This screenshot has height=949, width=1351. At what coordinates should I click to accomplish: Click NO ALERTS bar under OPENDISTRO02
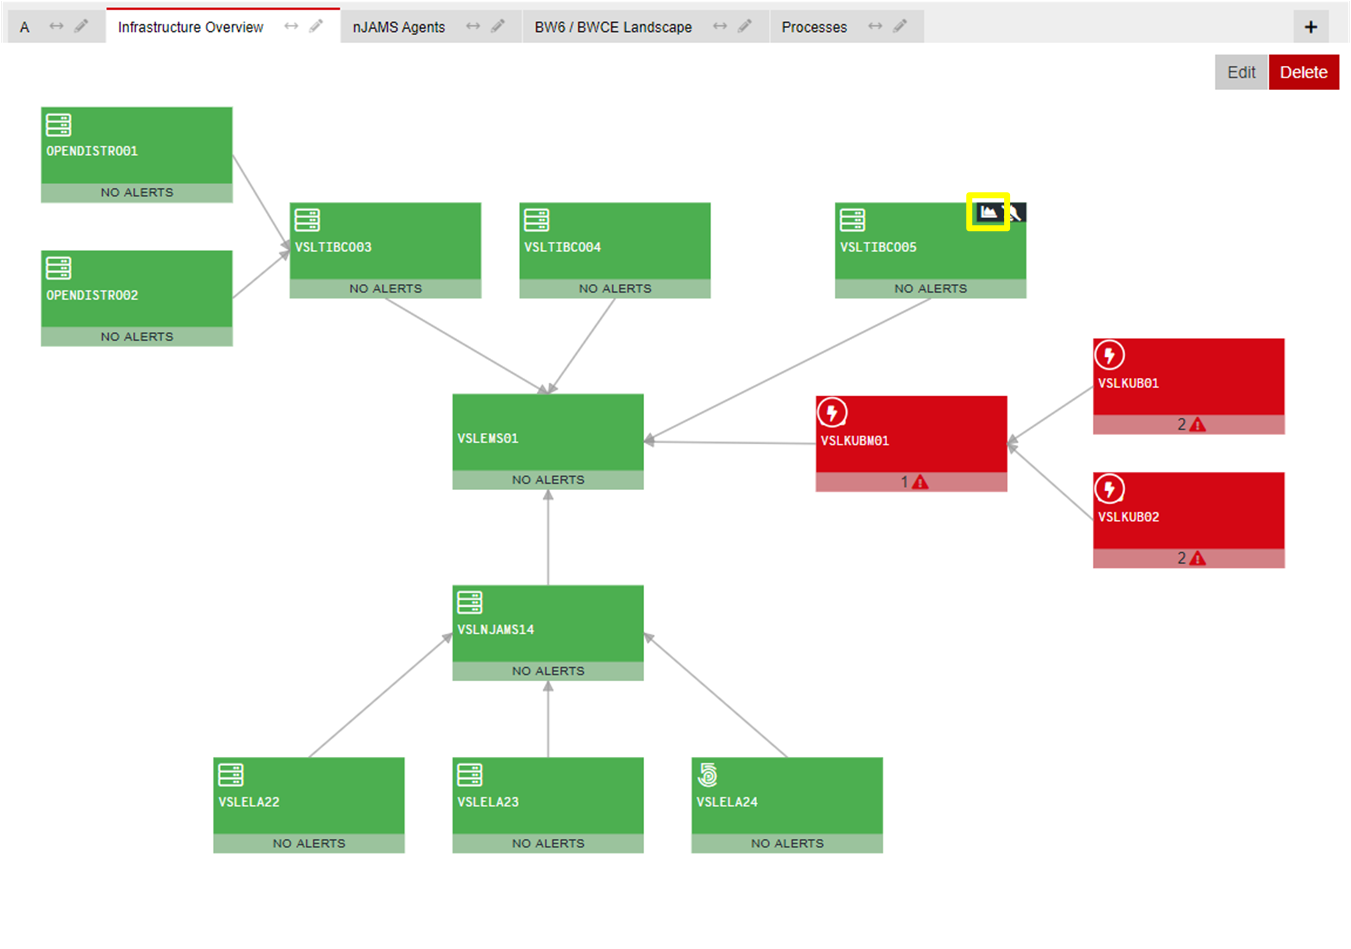pos(137,337)
